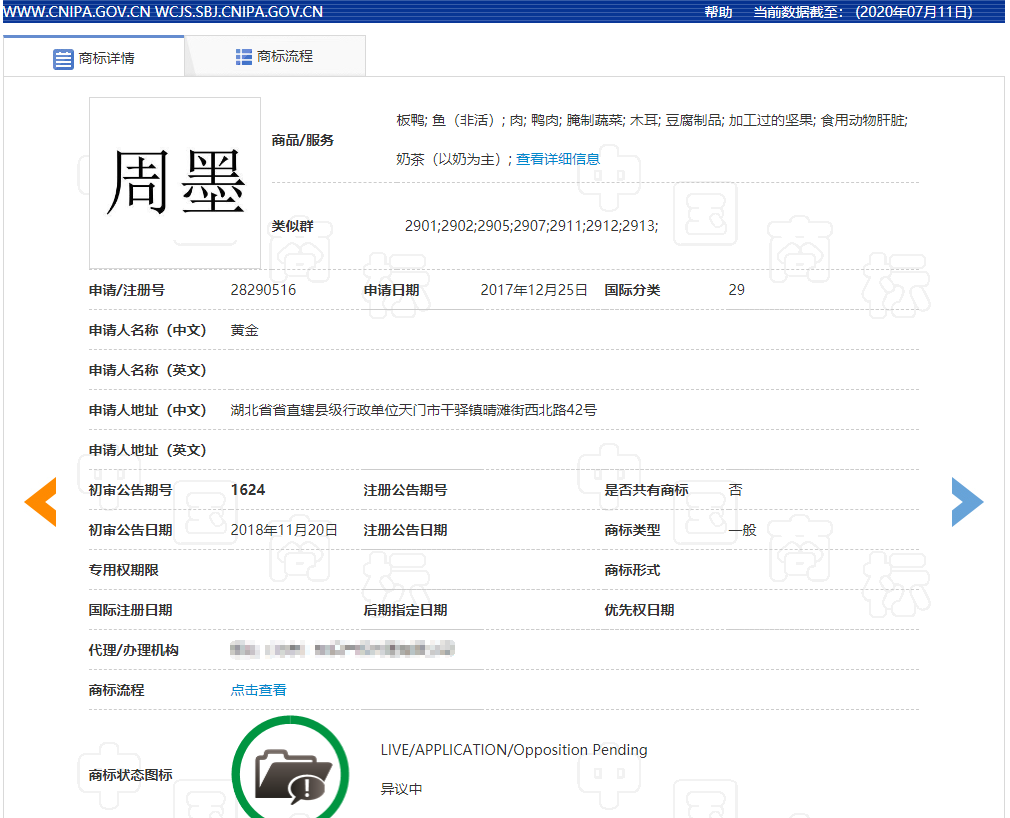
Task: Click the data cutoff date 2020年07月11日
Action: [914, 12]
